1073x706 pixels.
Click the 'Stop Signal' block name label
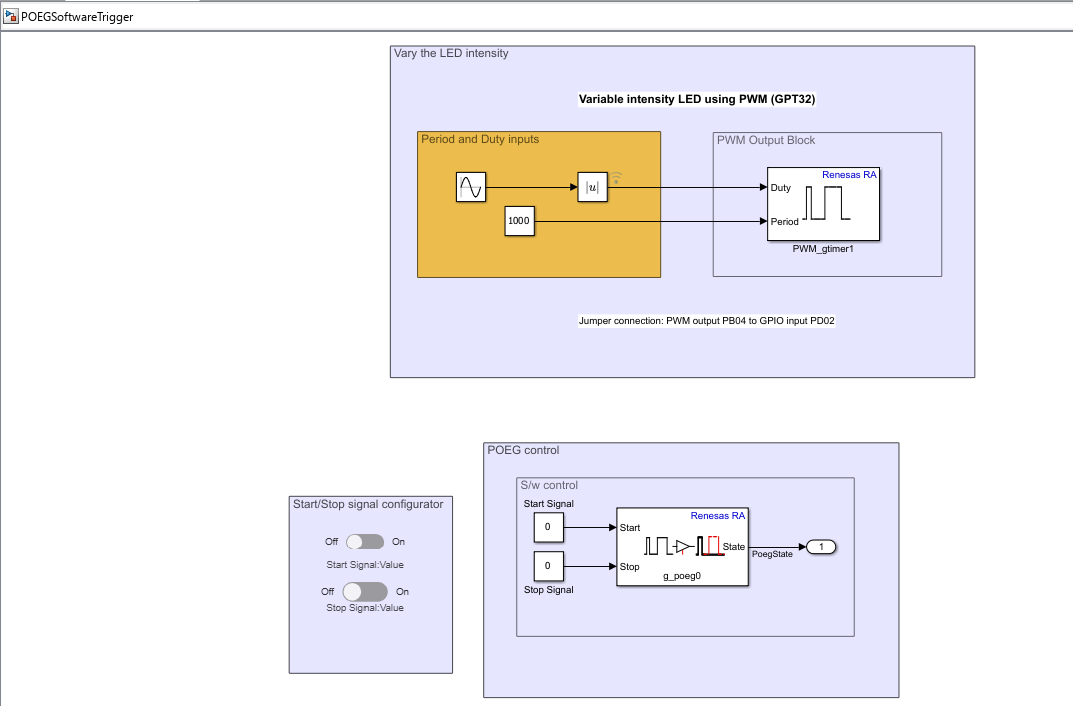pyautogui.click(x=549, y=590)
